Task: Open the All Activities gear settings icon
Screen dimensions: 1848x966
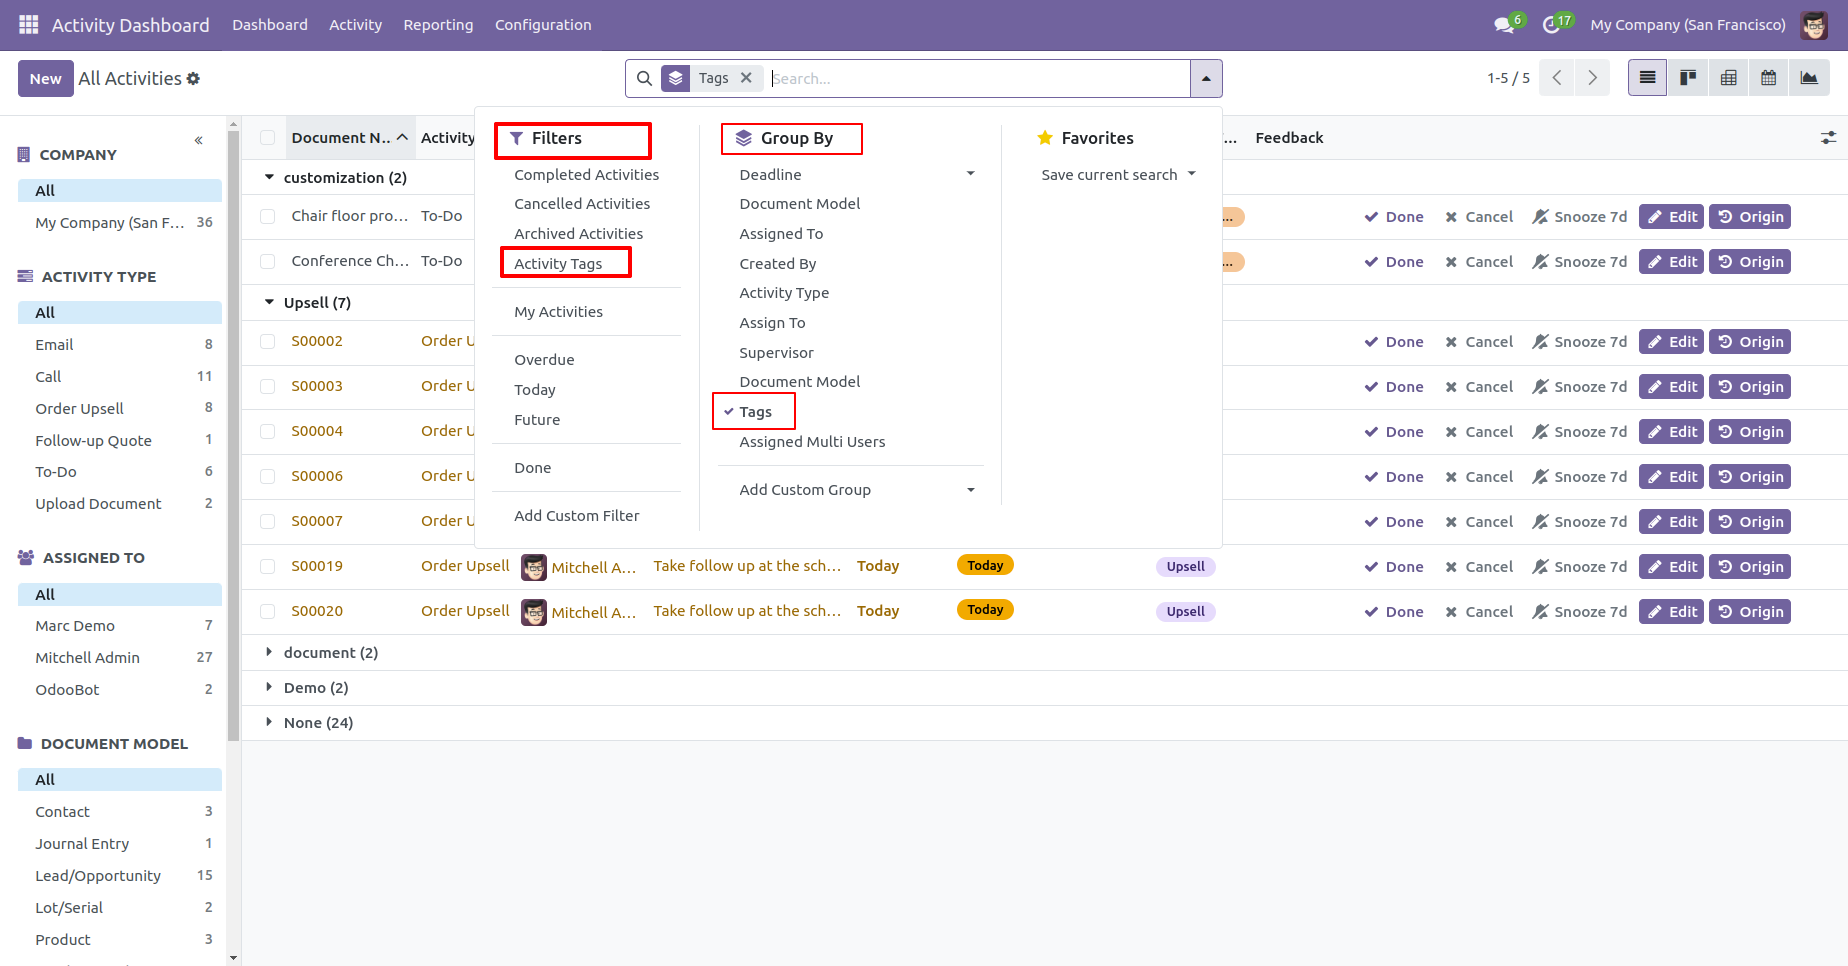Action: click(193, 78)
